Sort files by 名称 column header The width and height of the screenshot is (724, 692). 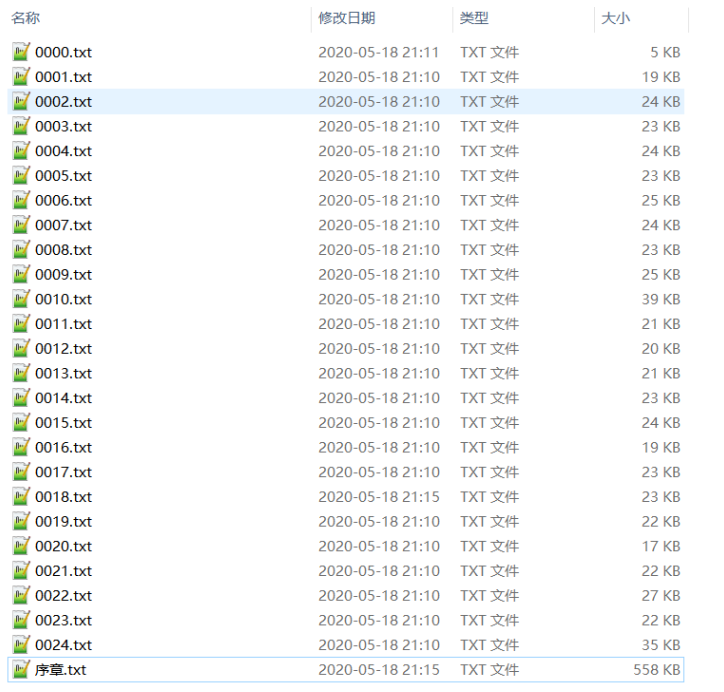tap(26, 18)
